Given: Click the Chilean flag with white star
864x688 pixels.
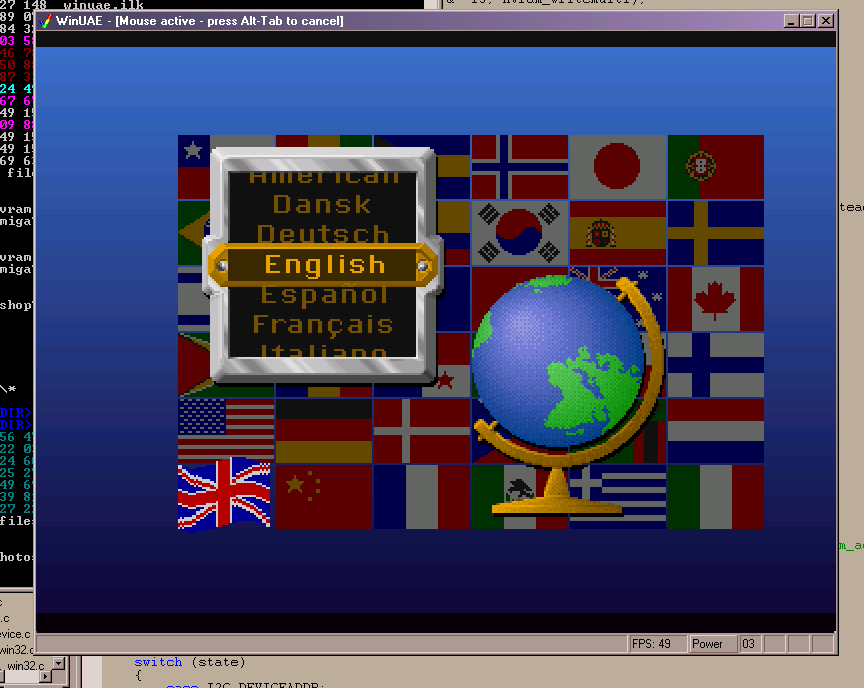Looking at the screenshot, I should 193,167.
